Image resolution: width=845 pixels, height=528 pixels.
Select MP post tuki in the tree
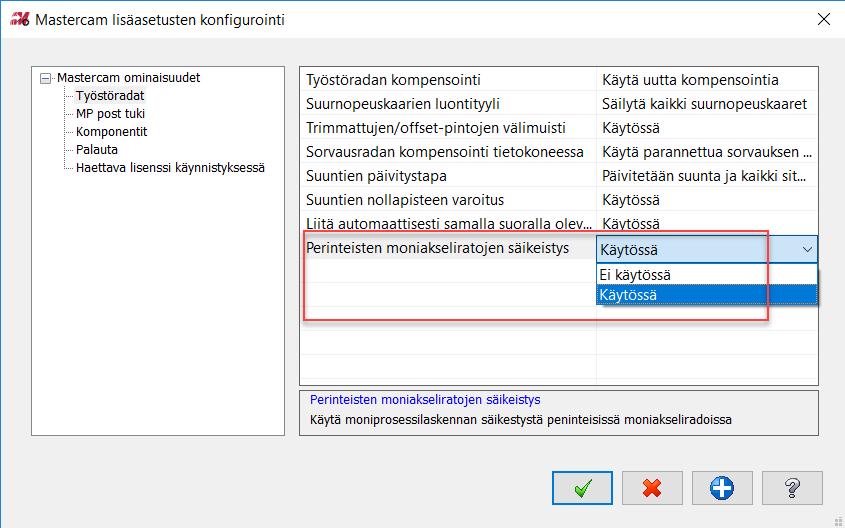[x=110, y=114]
